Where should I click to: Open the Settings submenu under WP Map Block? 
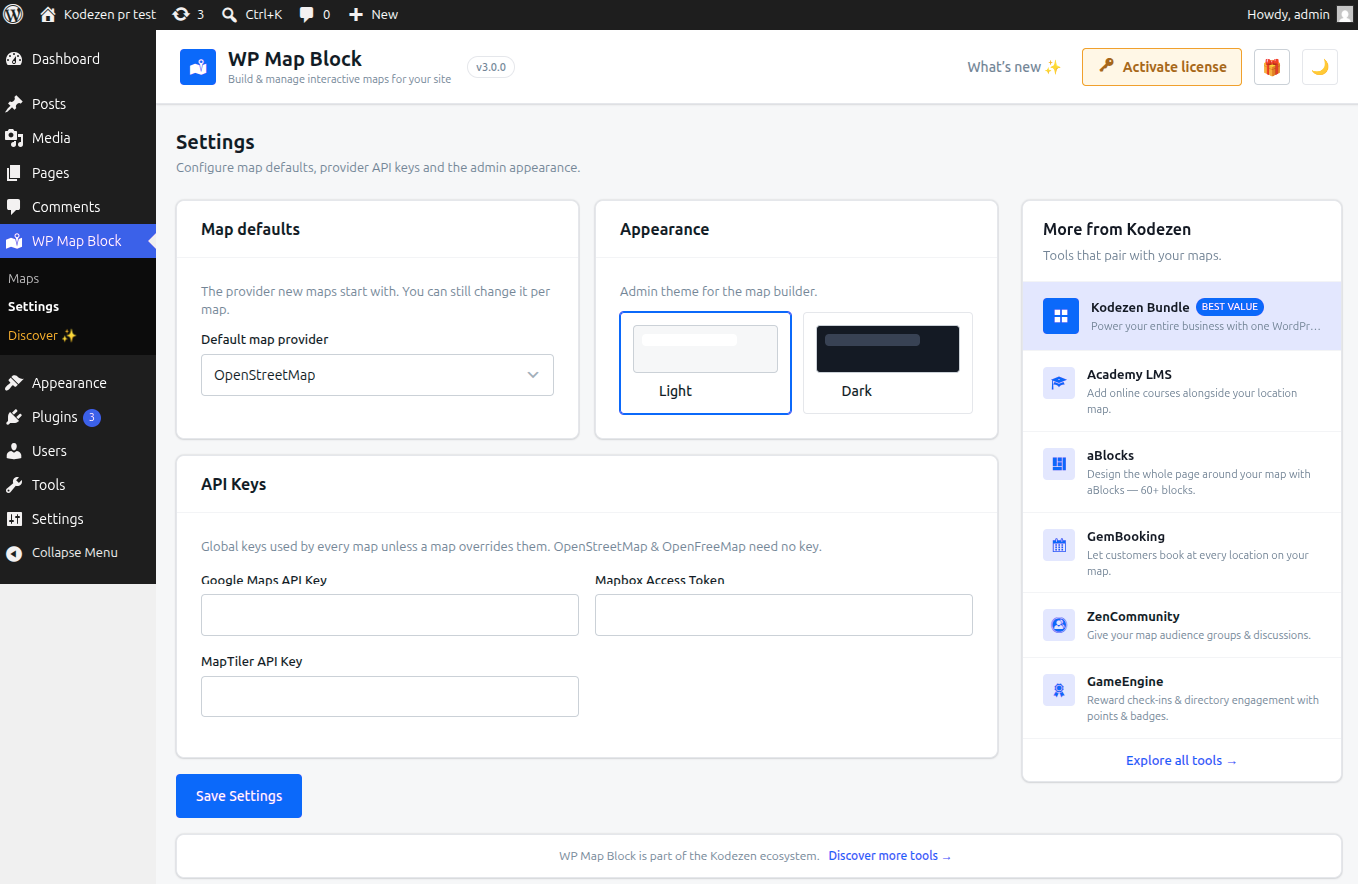(33, 307)
